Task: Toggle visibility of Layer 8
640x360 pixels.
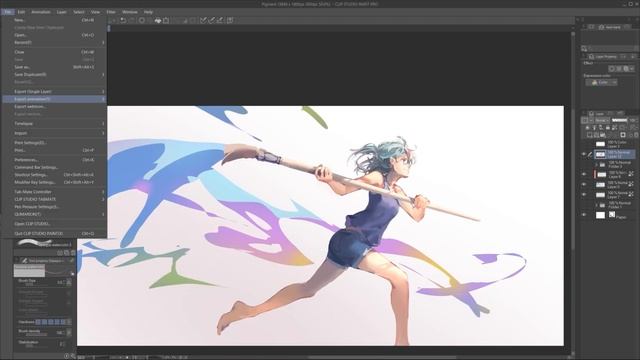Action: pos(584,174)
